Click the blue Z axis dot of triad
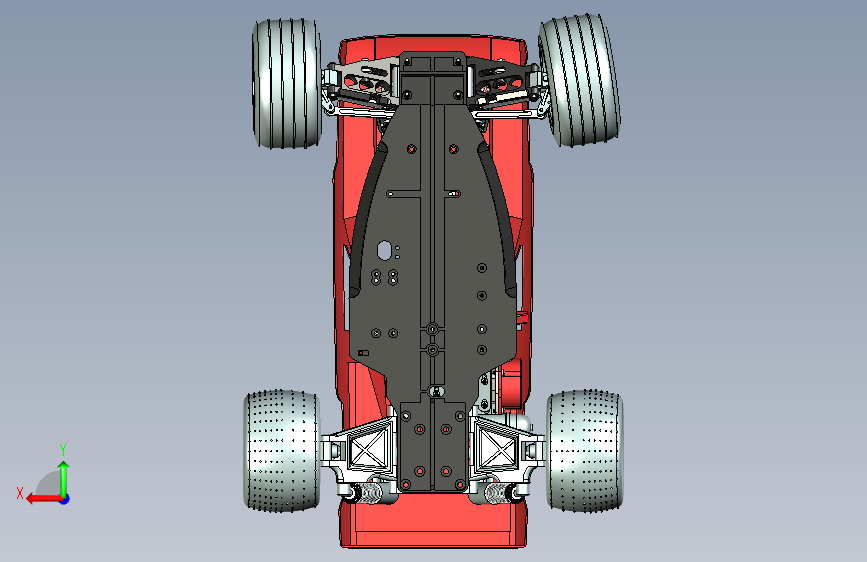Image resolution: width=867 pixels, height=562 pixels. tap(65, 499)
